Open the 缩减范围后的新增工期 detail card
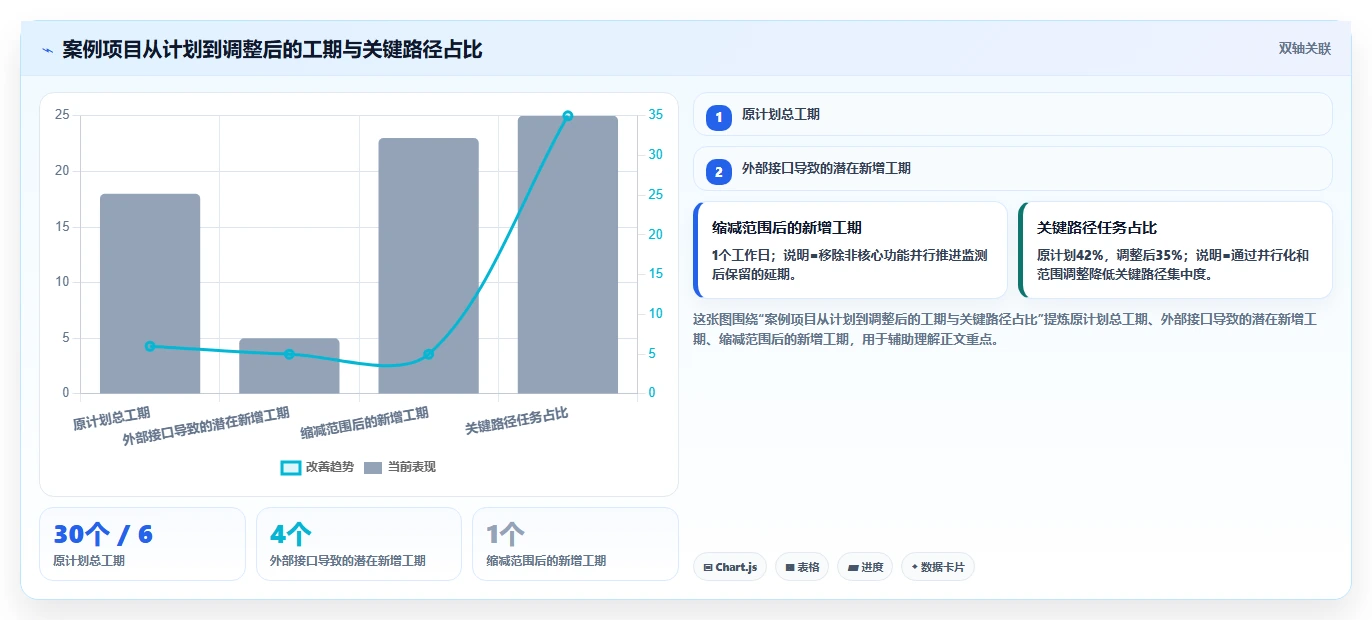 [850, 250]
